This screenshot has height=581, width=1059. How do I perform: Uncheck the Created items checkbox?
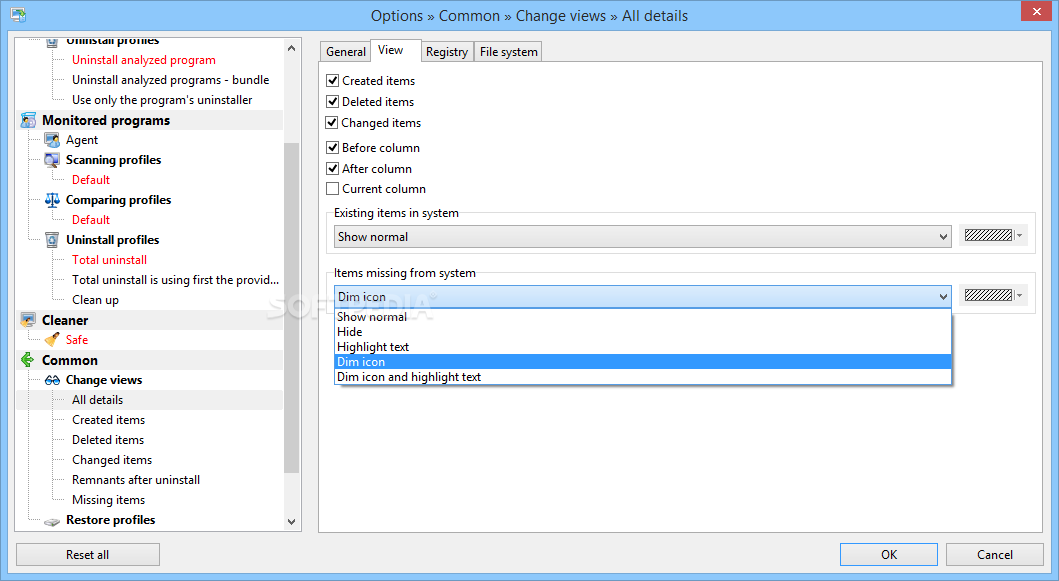[332, 80]
